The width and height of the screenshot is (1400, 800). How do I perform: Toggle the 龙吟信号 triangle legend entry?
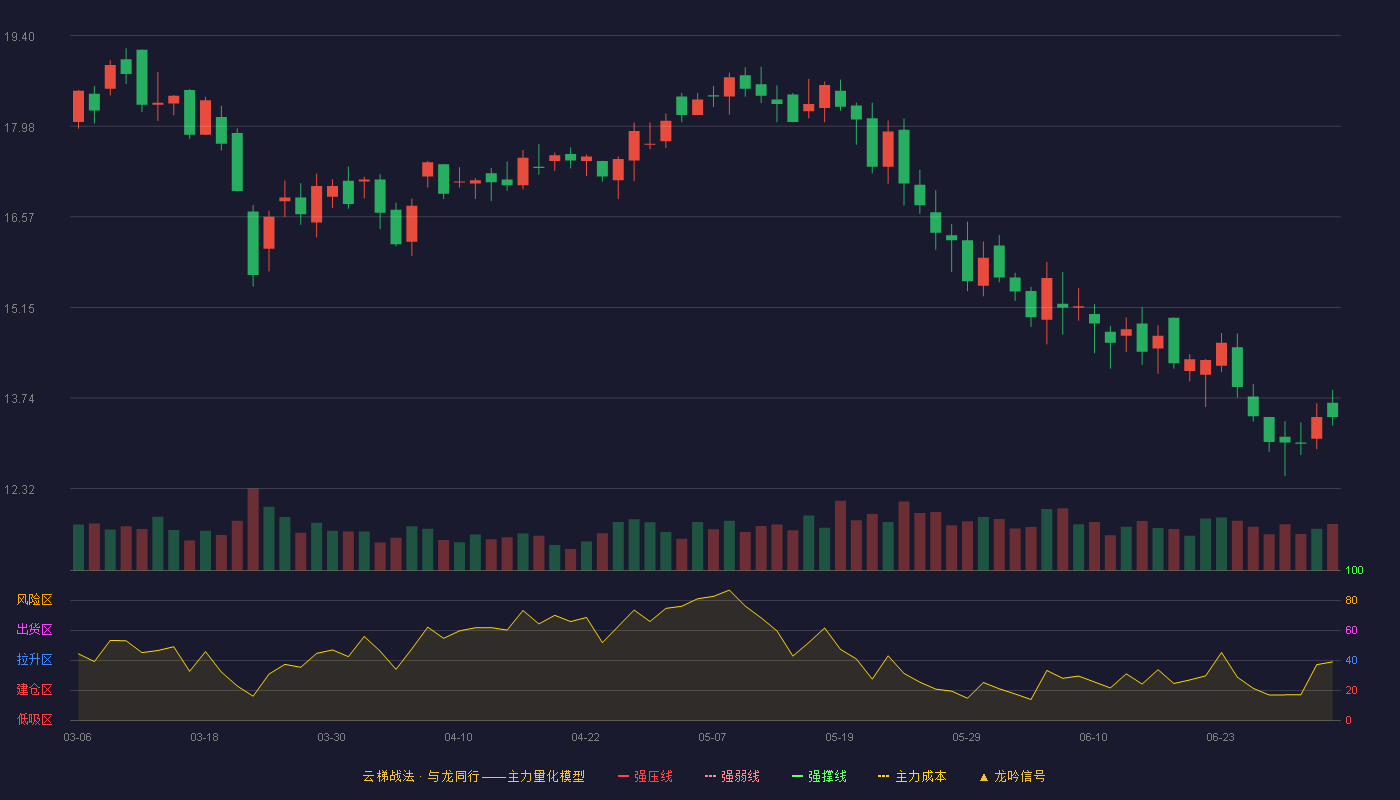tap(1011, 776)
